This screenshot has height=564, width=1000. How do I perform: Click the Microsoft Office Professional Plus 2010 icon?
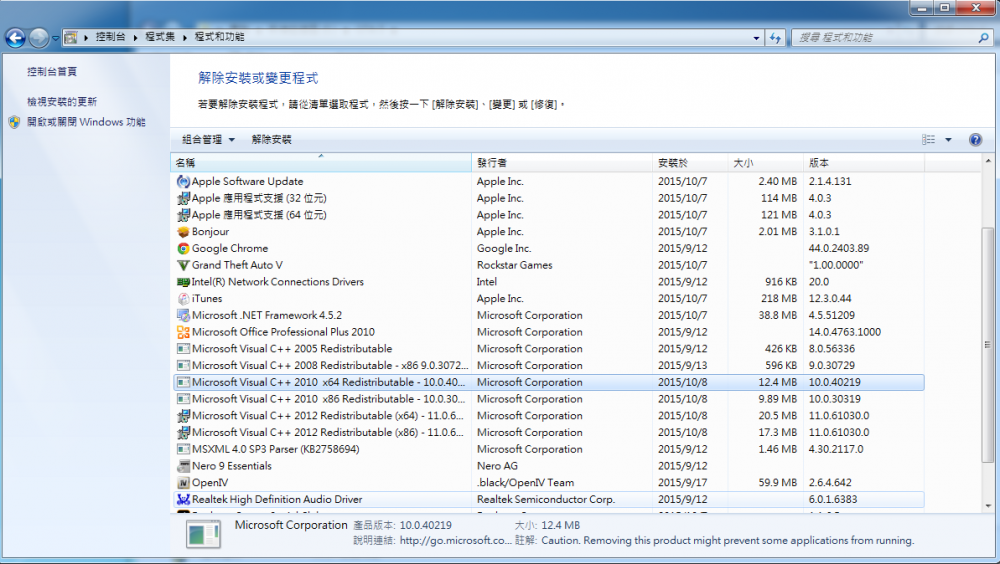[x=183, y=332]
